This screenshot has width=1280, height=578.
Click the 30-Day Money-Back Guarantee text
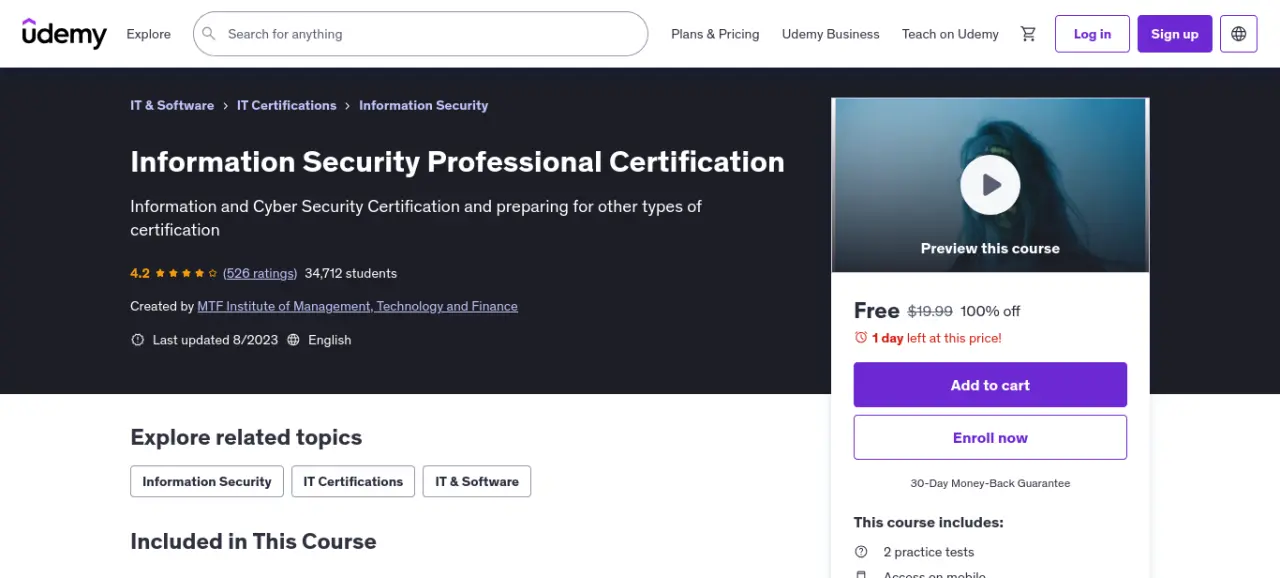coord(990,483)
